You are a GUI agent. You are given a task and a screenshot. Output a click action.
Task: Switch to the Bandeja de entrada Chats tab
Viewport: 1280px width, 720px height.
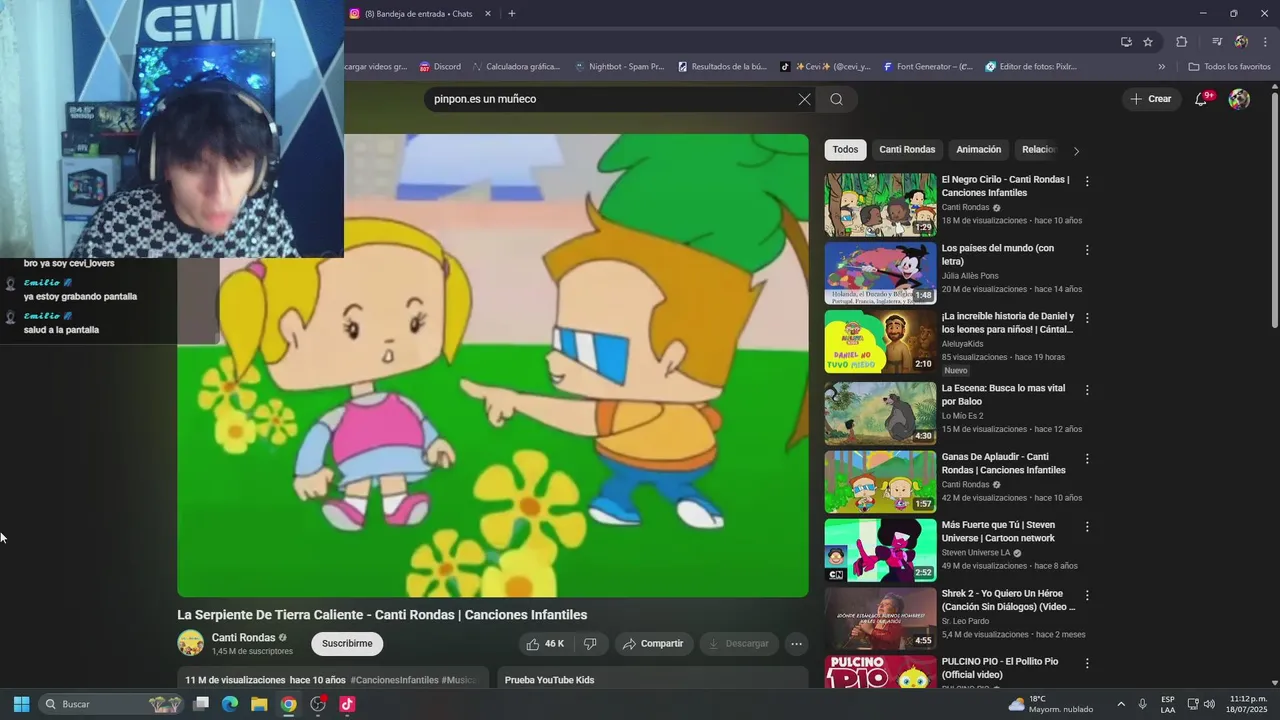click(421, 14)
